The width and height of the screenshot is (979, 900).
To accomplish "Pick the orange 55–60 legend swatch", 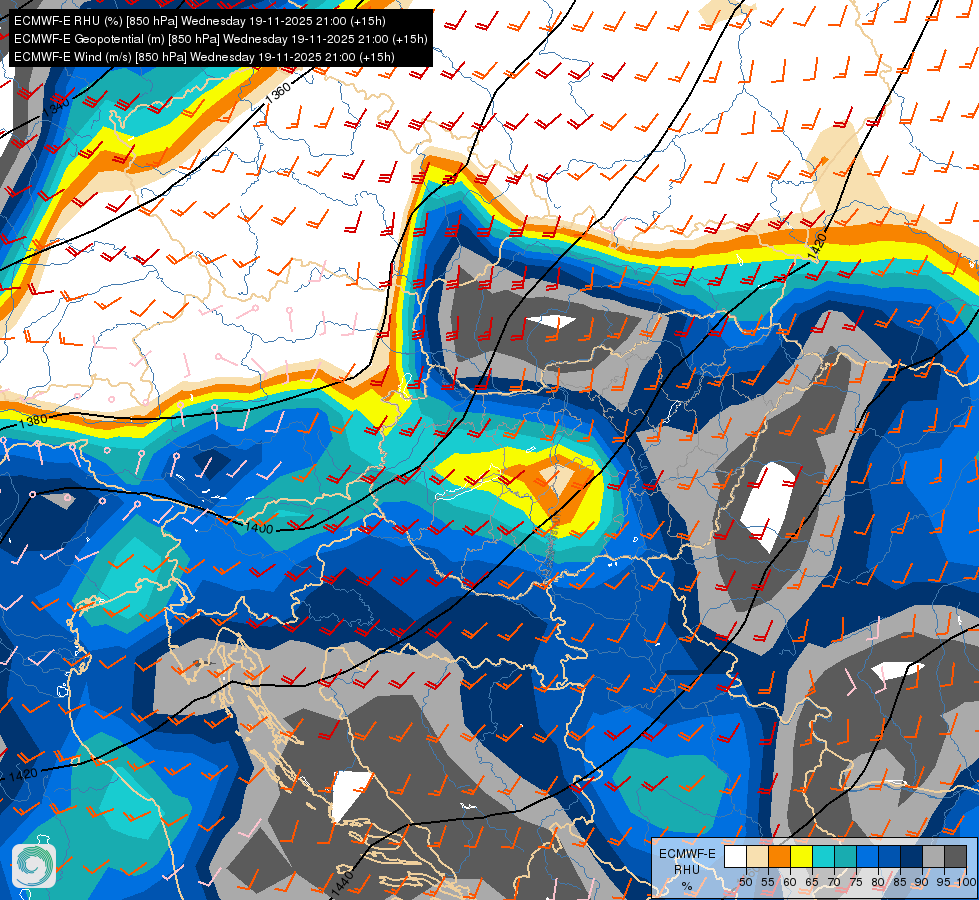I will [779, 856].
